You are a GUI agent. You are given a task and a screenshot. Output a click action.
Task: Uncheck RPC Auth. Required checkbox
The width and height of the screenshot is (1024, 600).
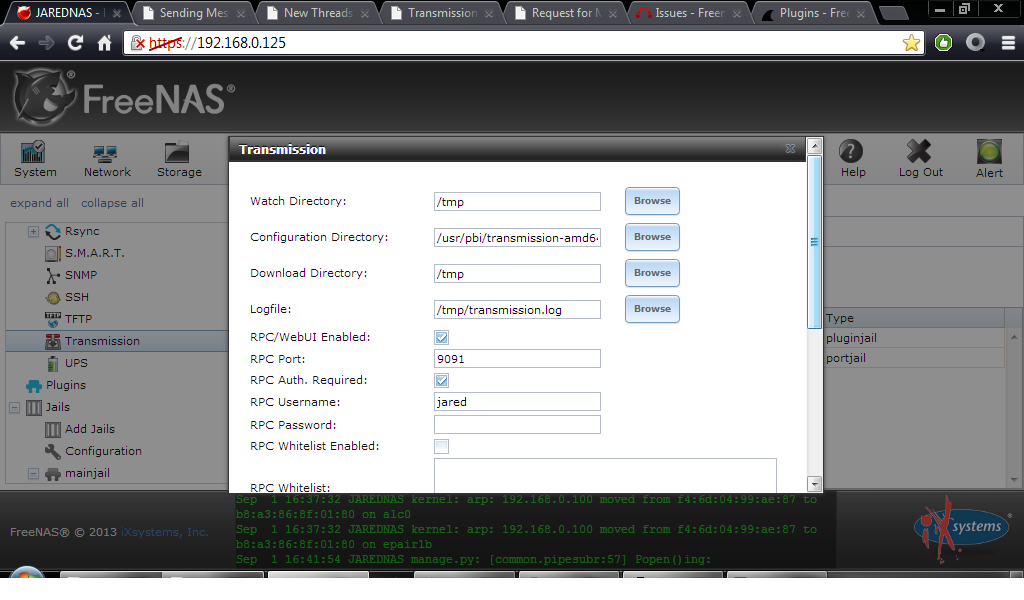coord(441,381)
